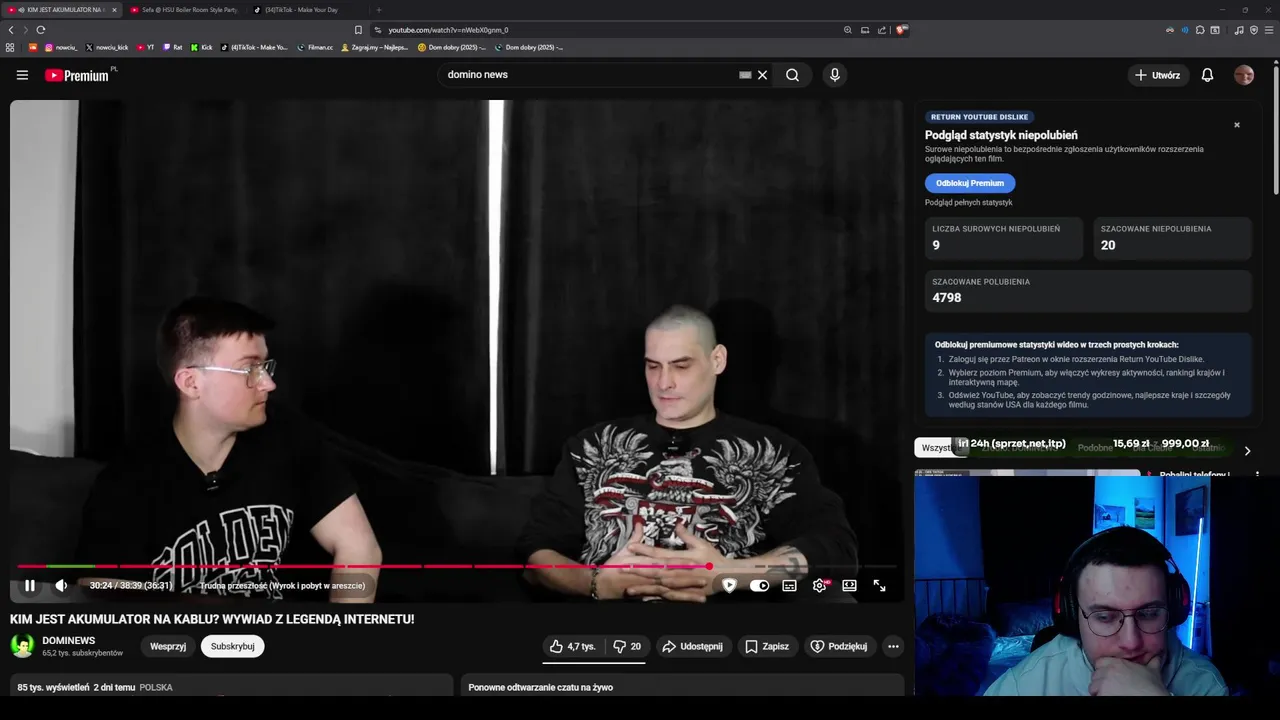Dislike the video (20)
The height and width of the screenshot is (720, 1280).
coord(626,646)
